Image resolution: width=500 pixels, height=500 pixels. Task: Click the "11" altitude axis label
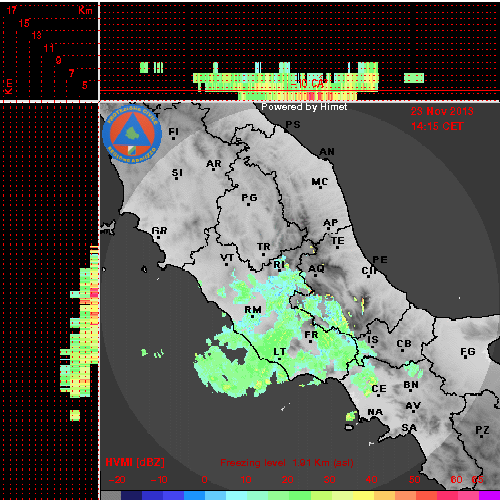(49, 48)
